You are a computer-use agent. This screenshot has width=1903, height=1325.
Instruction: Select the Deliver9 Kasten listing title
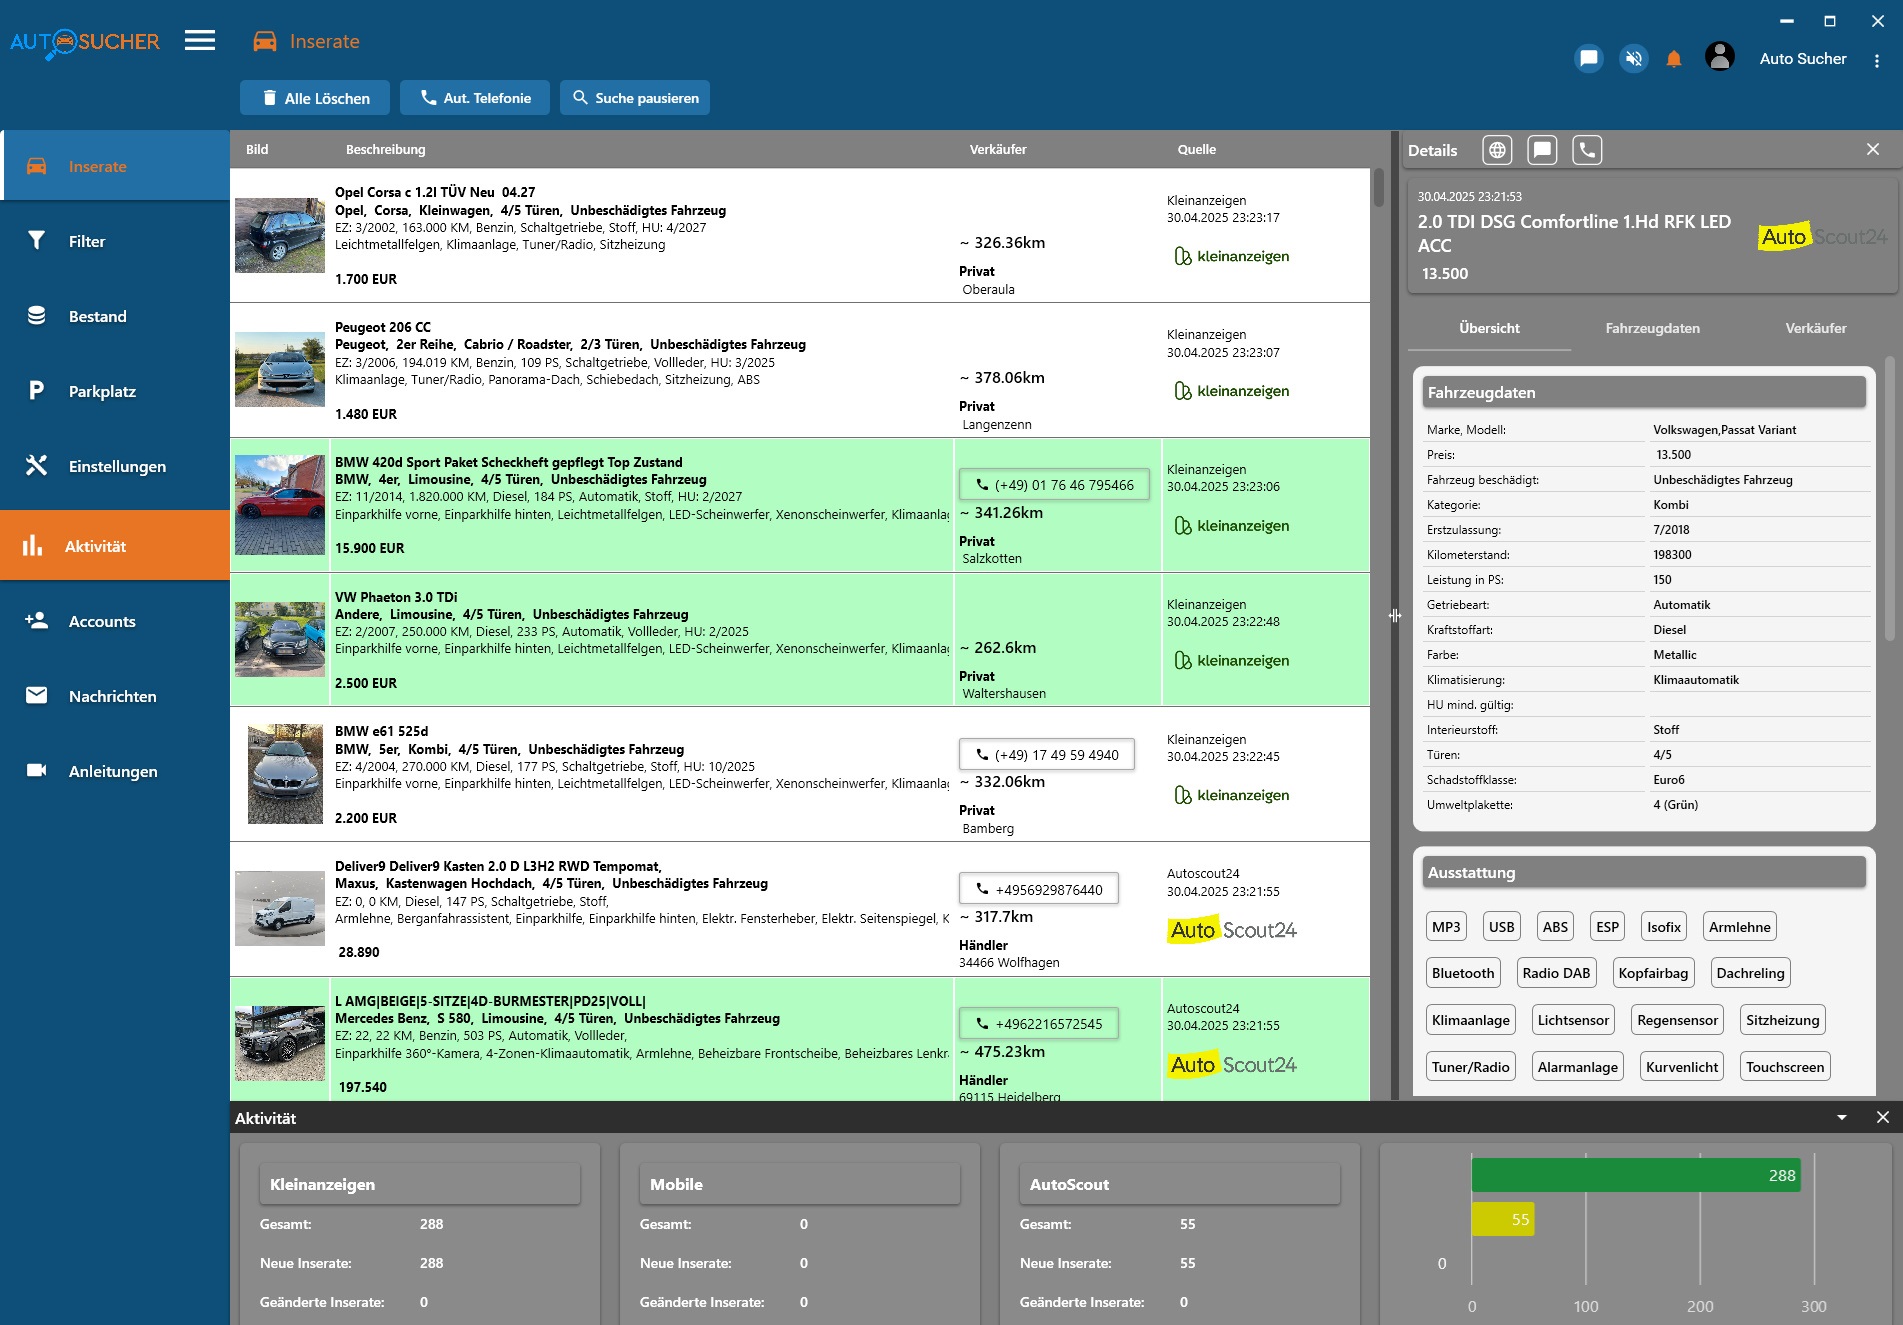click(x=498, y=866)
